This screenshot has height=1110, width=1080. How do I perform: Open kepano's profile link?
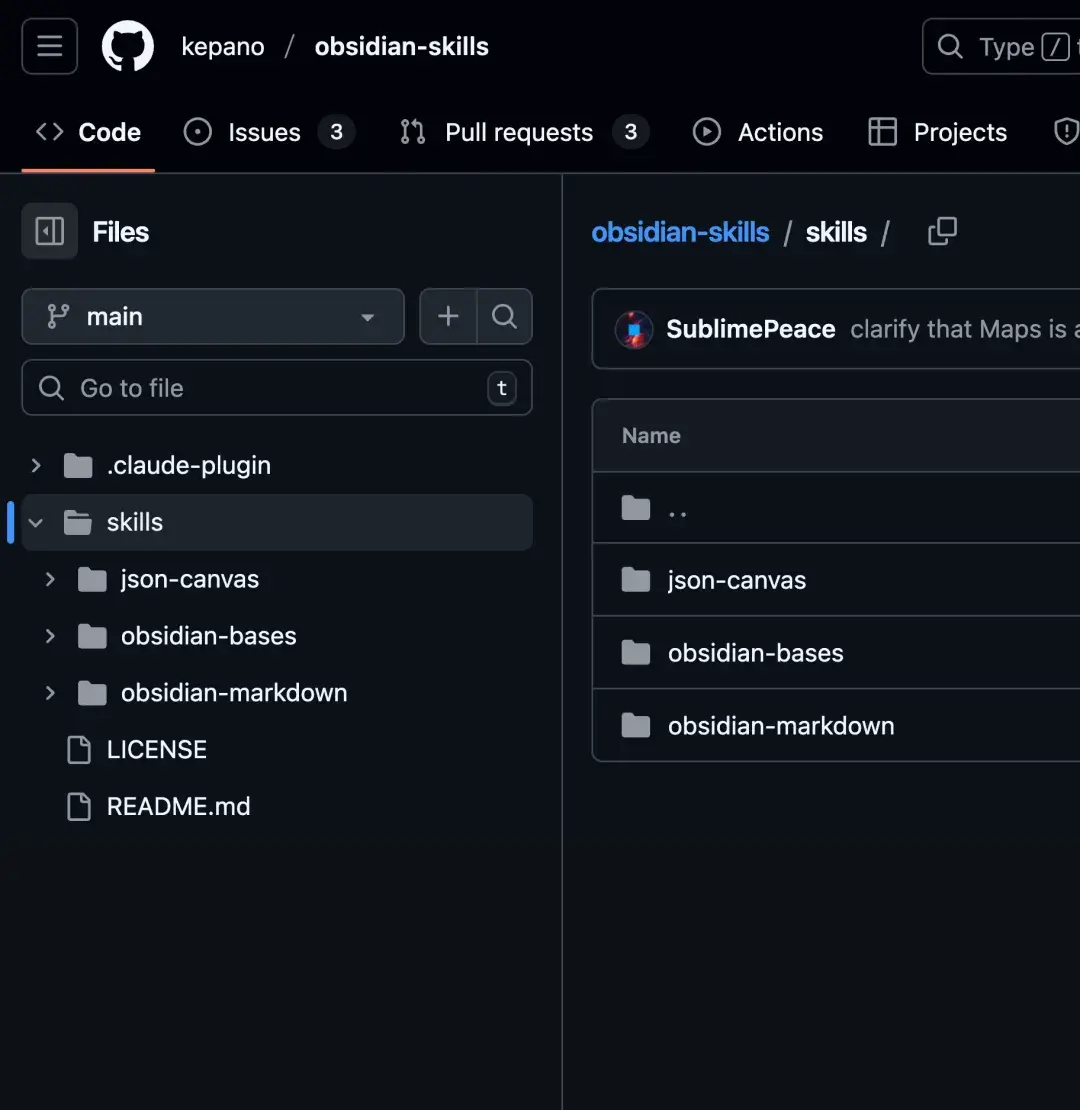point(223,46)
